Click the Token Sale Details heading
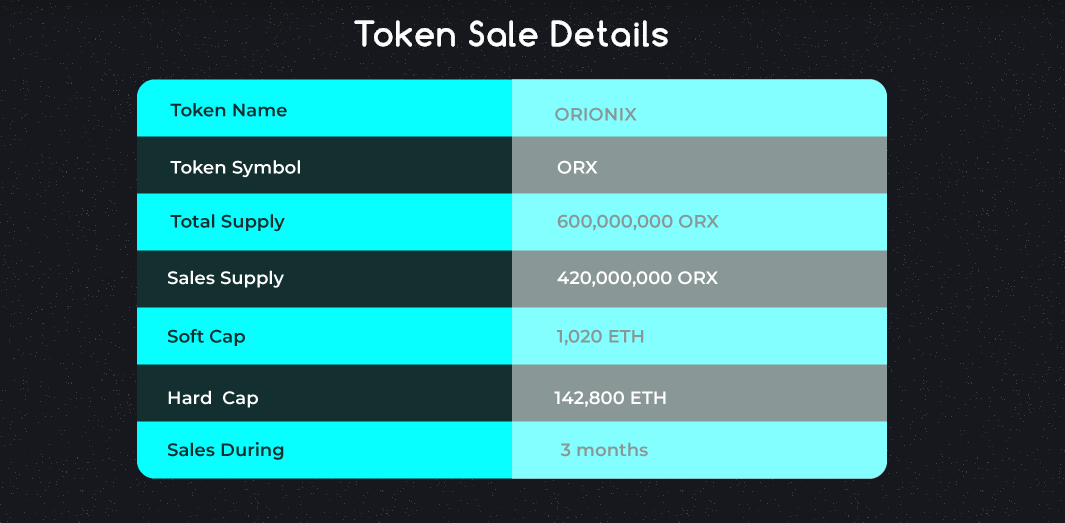The width and height of the screenshot is (1065, 523). [x=511, y=35]
